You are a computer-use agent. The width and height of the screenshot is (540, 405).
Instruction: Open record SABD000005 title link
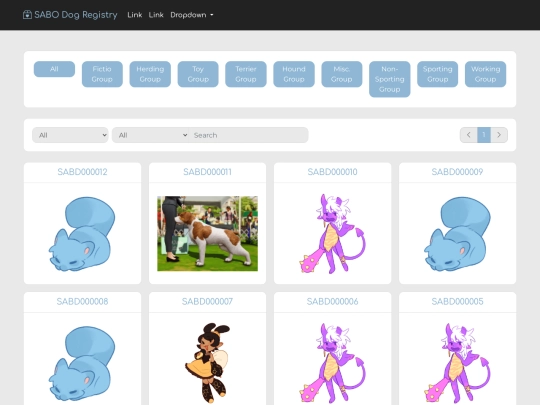coord(457,301)
